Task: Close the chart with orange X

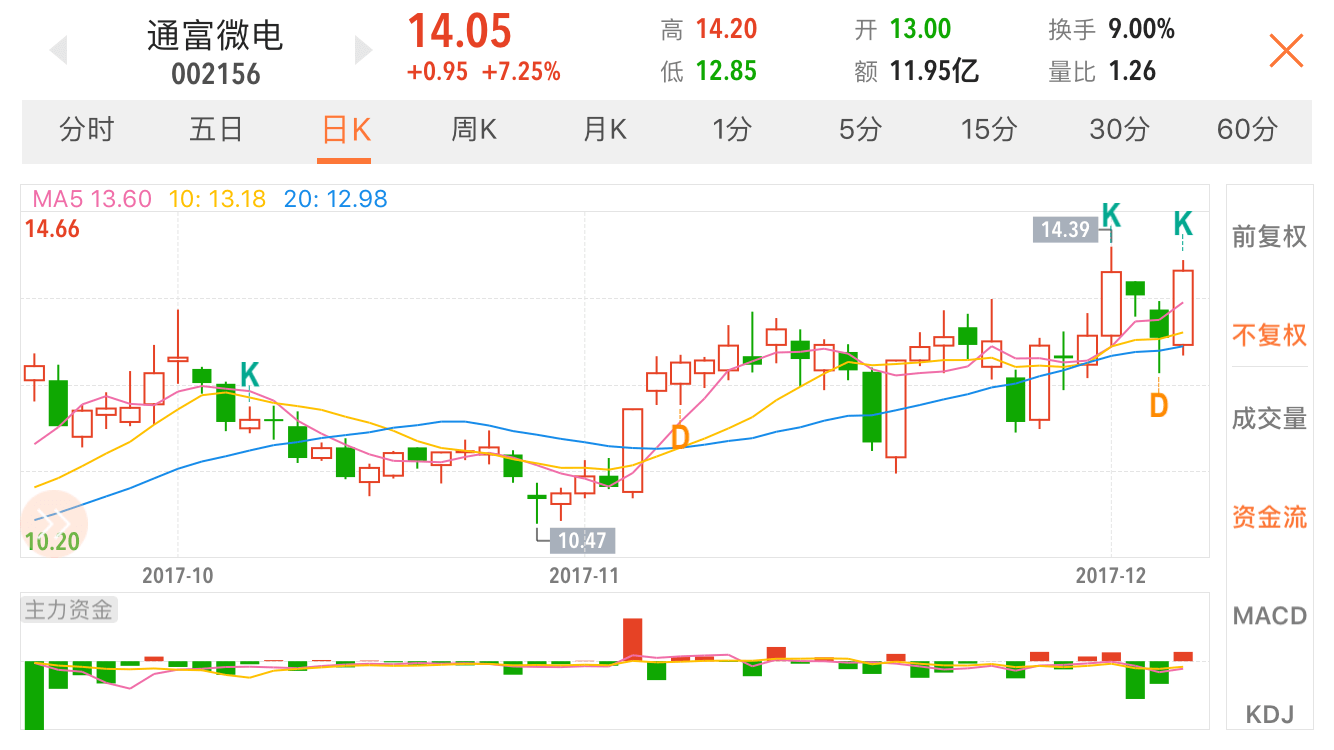Action: pyautogui.click(x=1286, y=51)
